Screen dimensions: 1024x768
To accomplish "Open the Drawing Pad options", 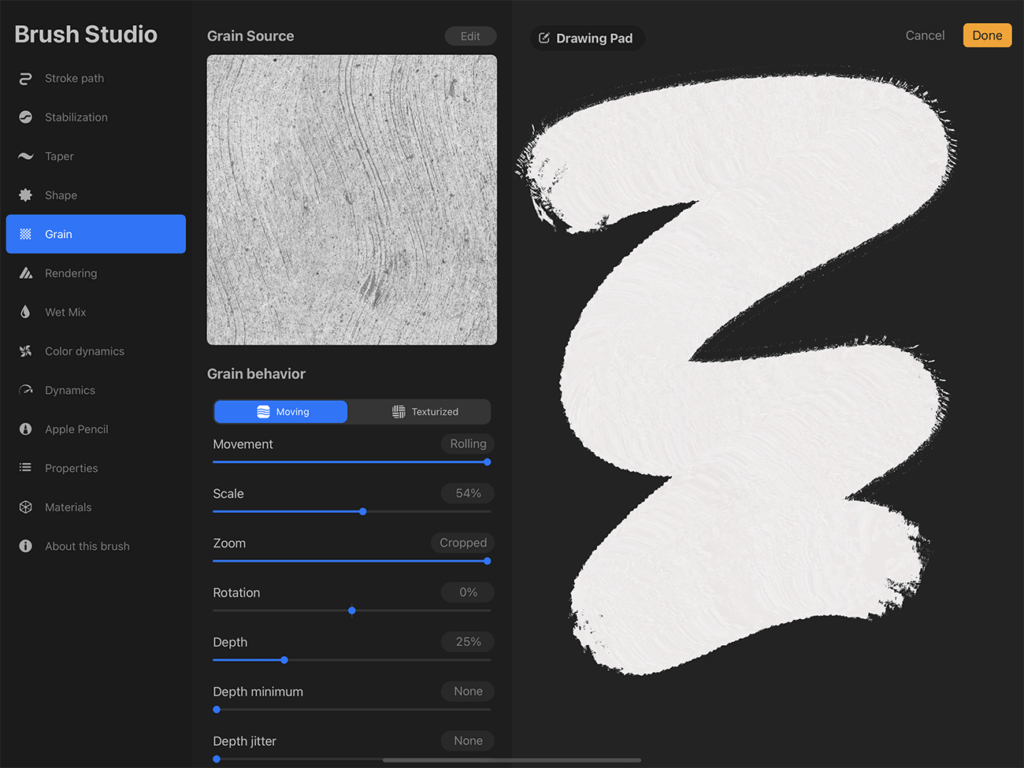I will coord(587,38).
